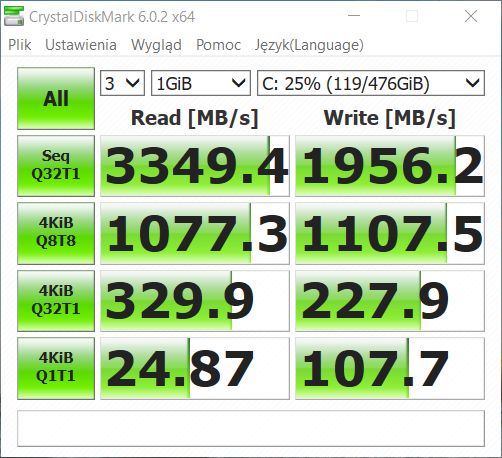This screenshot has width=502, height=458.
Task: Close the CrystalDiskMark window
Action: tap(471, 16)
